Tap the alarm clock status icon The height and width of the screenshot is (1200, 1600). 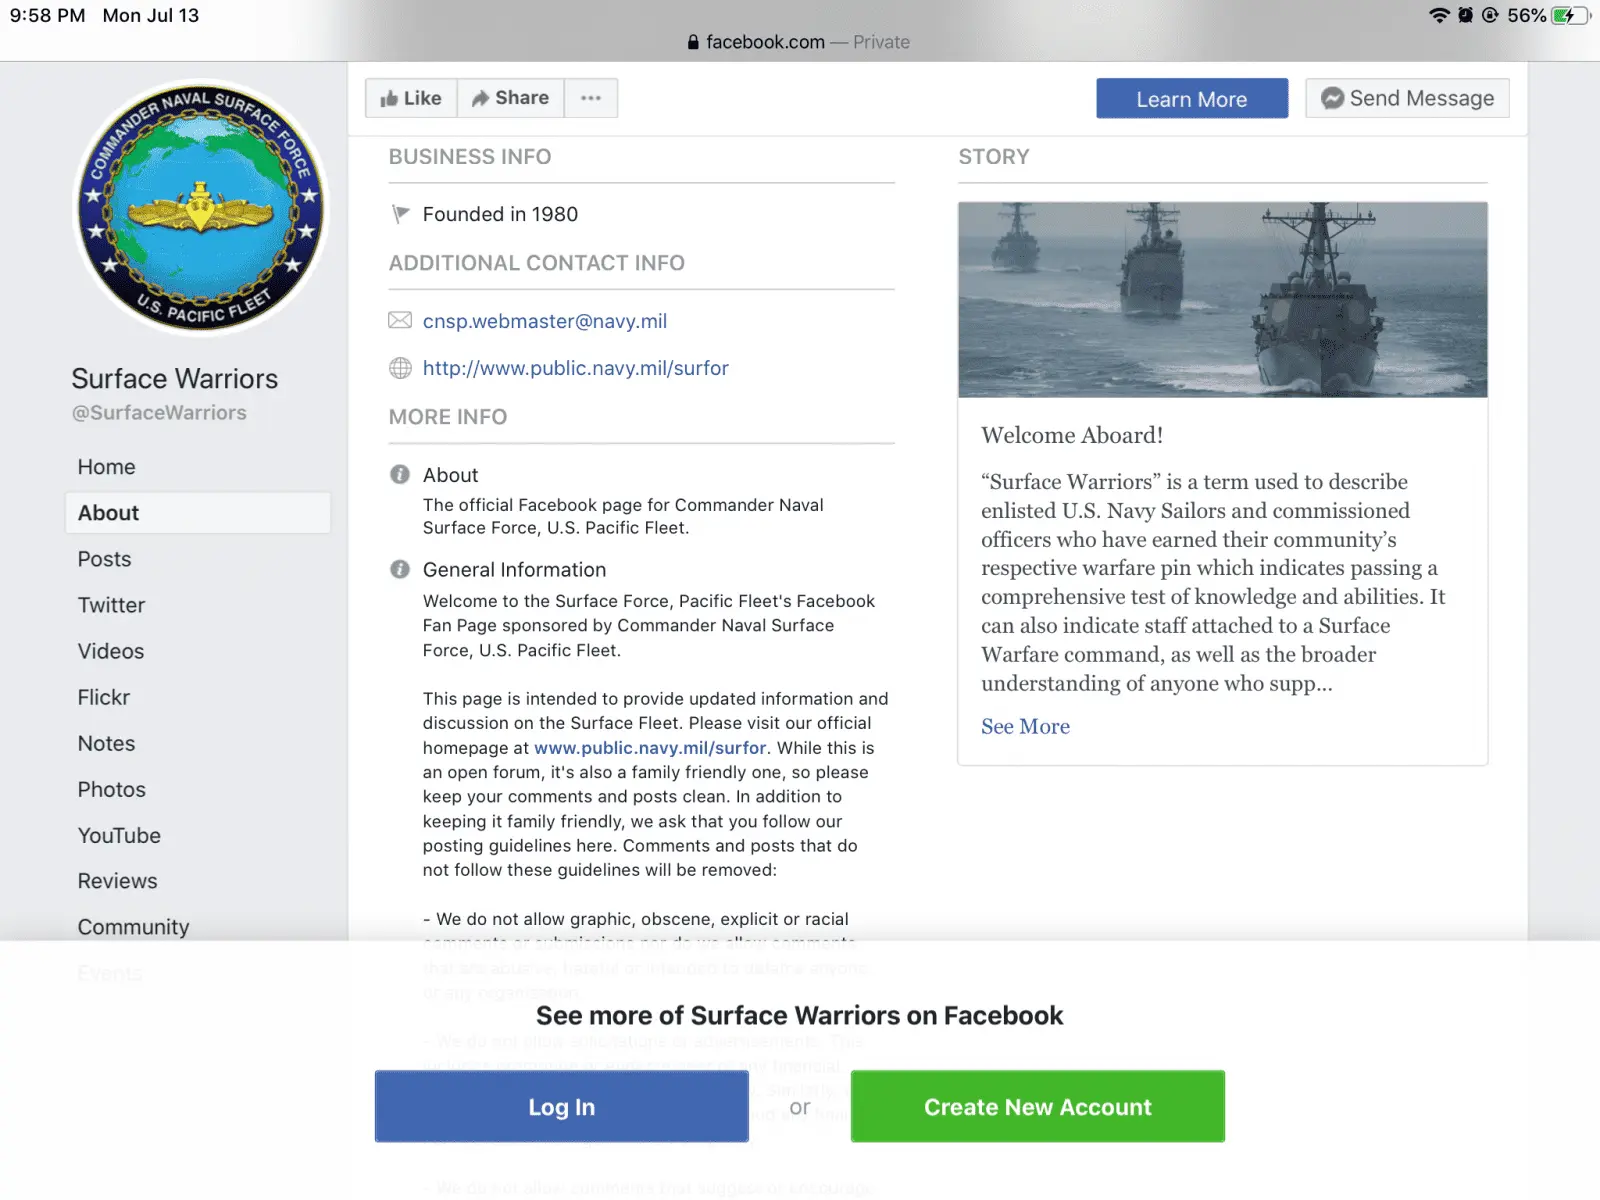[x=1465, y=15]
